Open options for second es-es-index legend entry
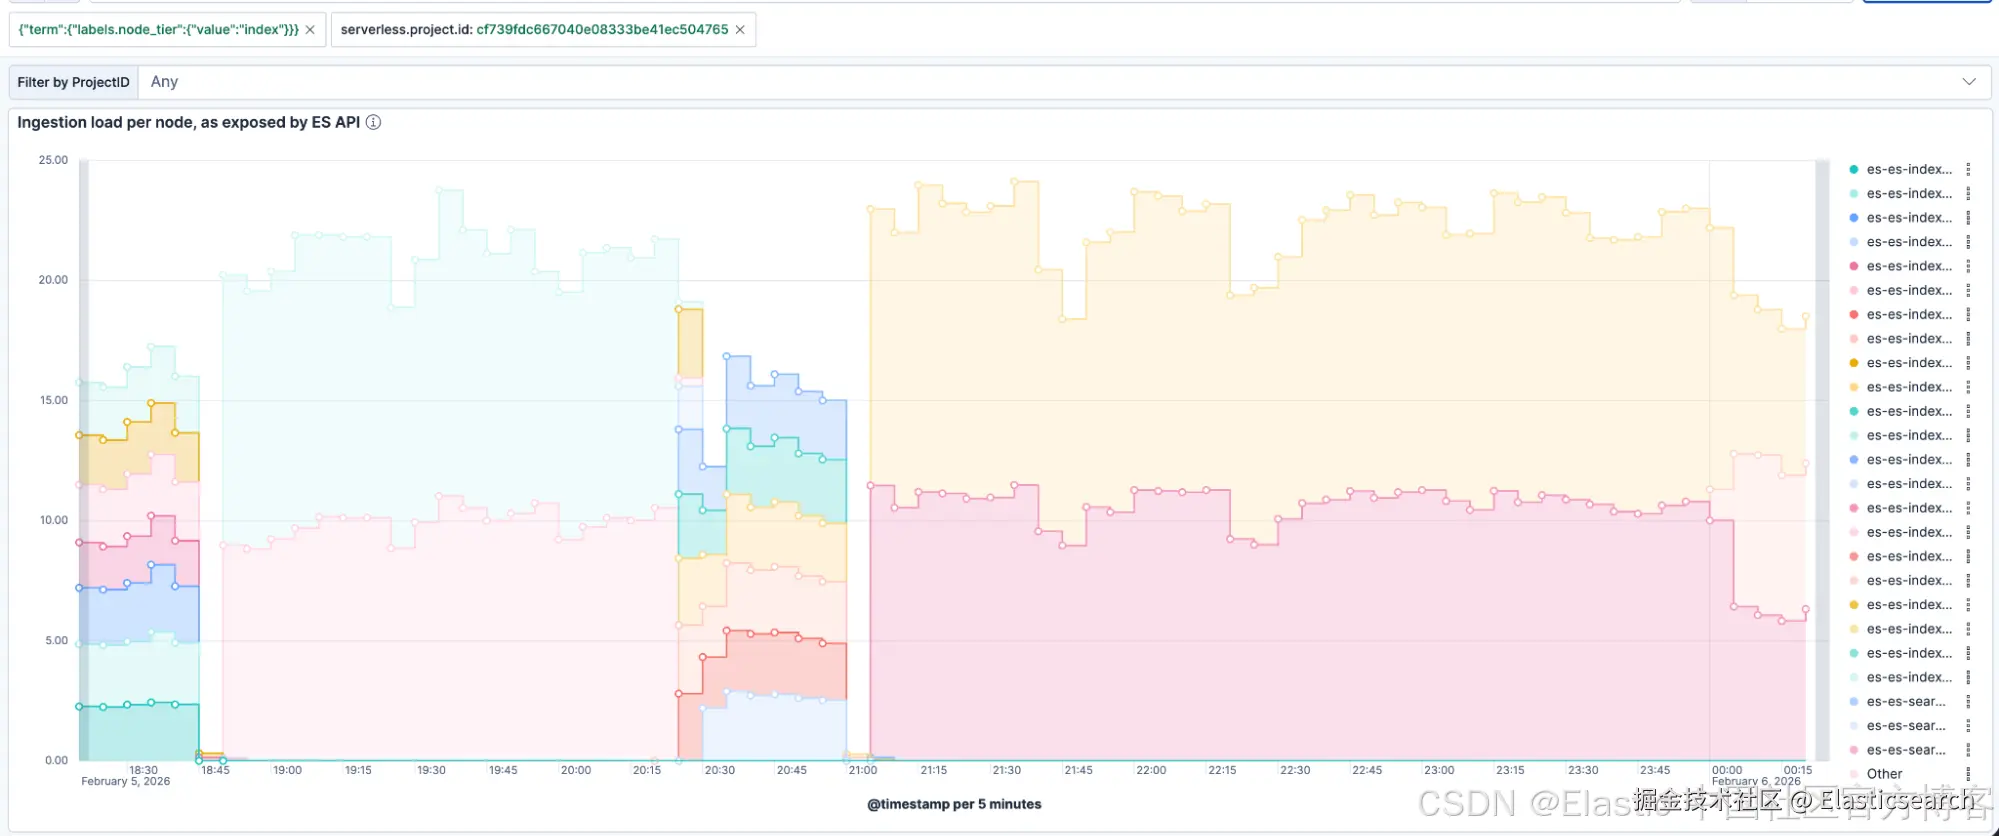Viewport: 1999px width, 837px height. [x=1968, y=194]
